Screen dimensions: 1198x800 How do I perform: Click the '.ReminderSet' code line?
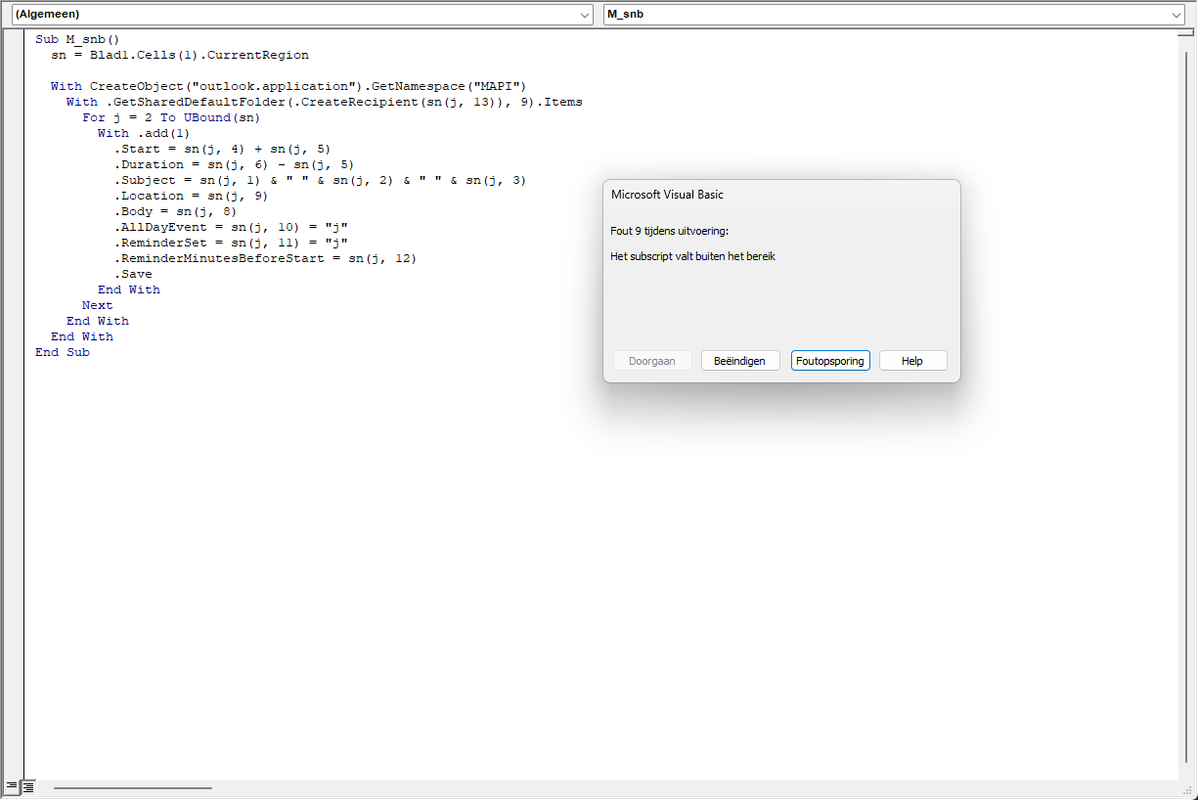click(231, 243)
